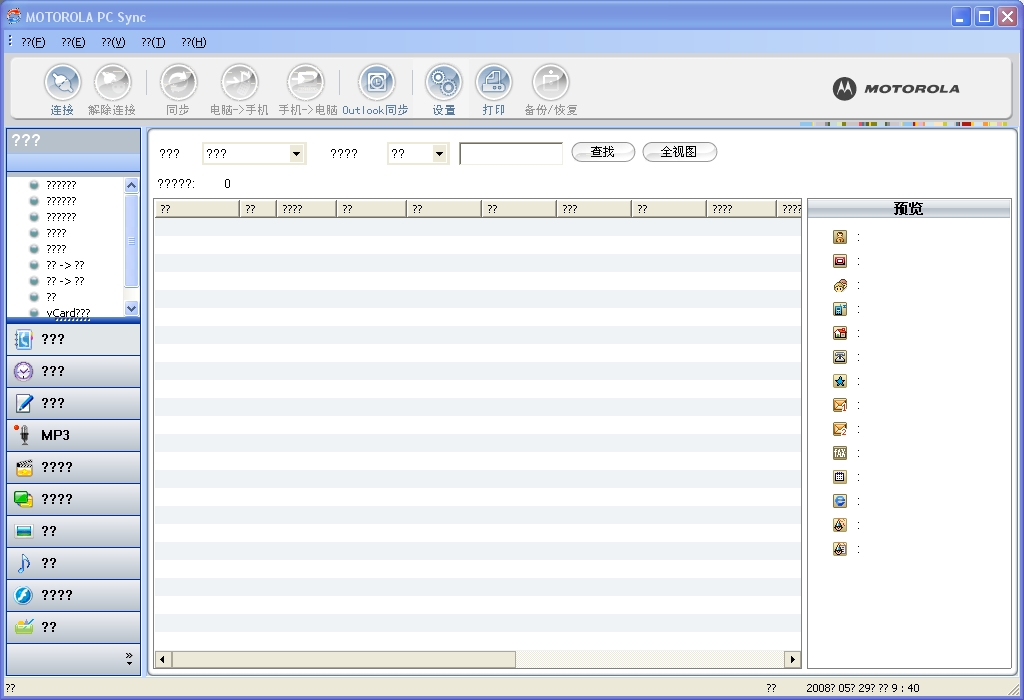
Task: Expand more sidebar buttons with the » chevron
Action: point(129,659)
